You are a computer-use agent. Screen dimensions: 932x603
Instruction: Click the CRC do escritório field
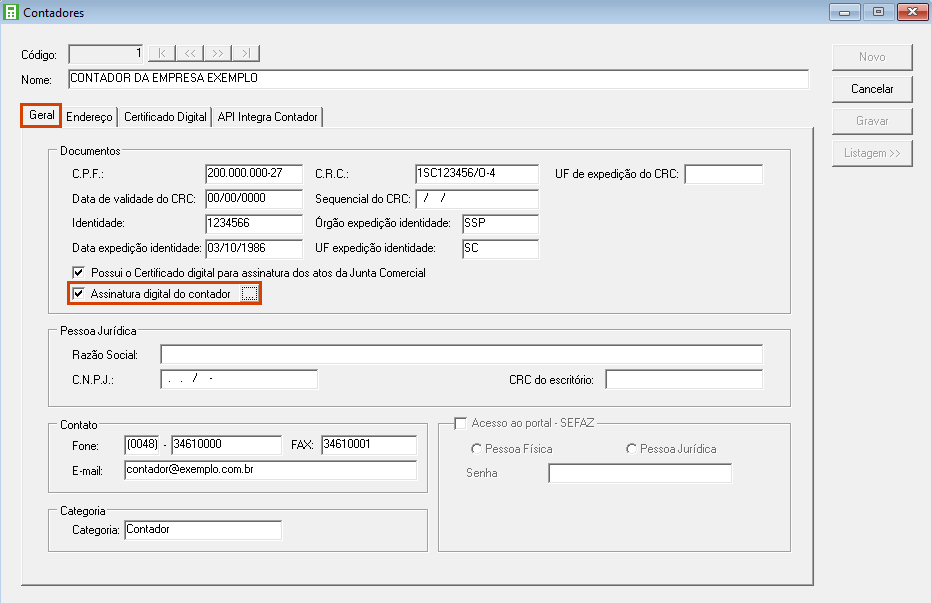point(684,379)
